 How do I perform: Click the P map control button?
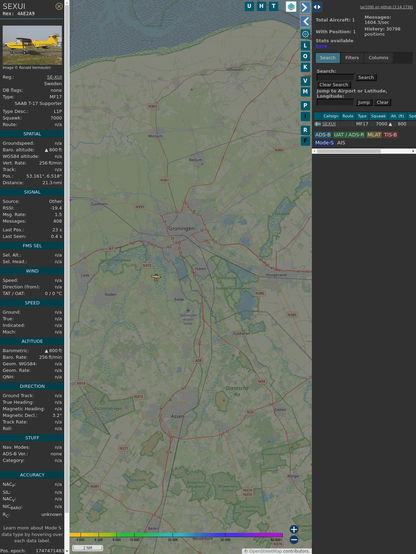tap(305, 105)
